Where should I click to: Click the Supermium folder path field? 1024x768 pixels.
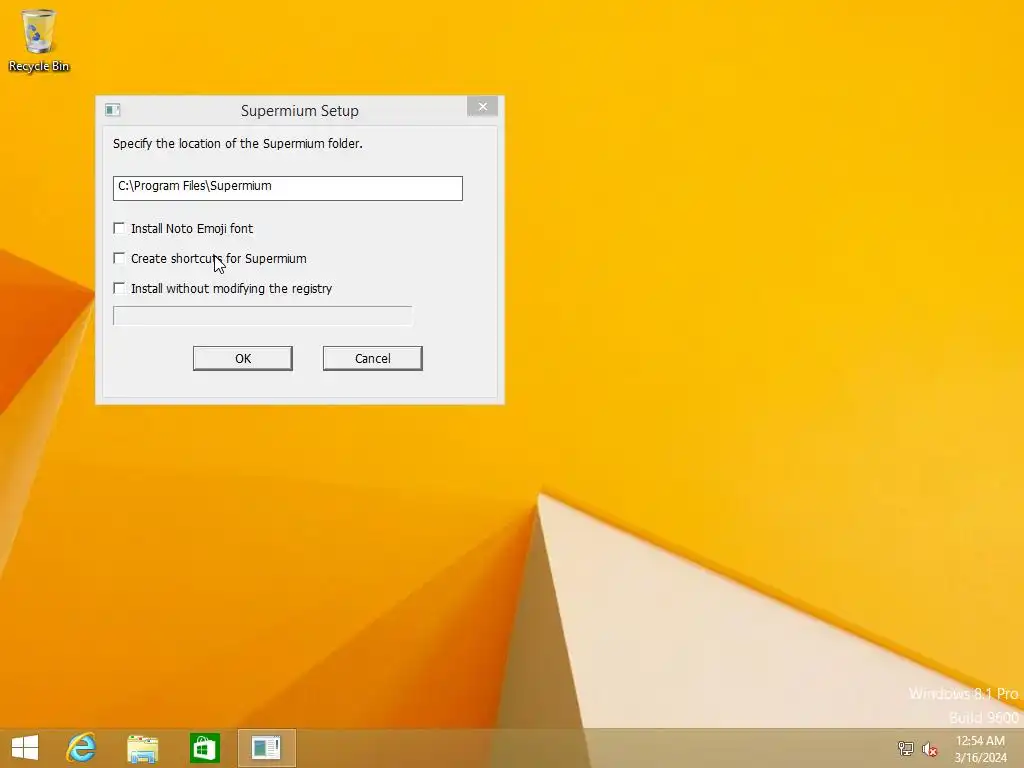point(288,188)
